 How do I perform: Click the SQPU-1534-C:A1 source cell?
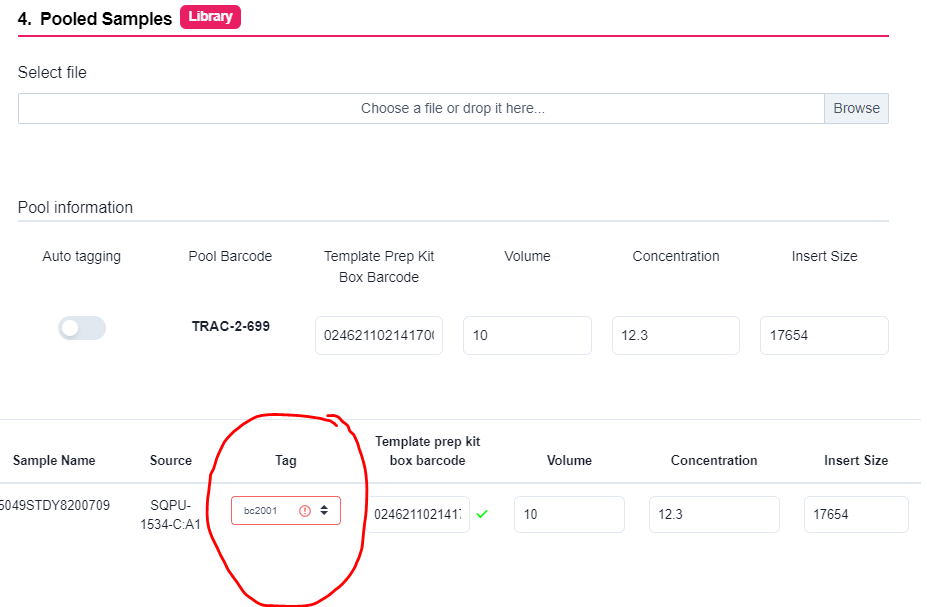point(171,515)
